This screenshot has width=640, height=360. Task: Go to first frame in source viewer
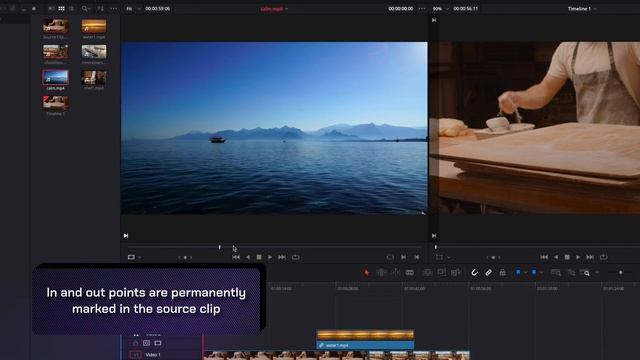tap(236, 257)
